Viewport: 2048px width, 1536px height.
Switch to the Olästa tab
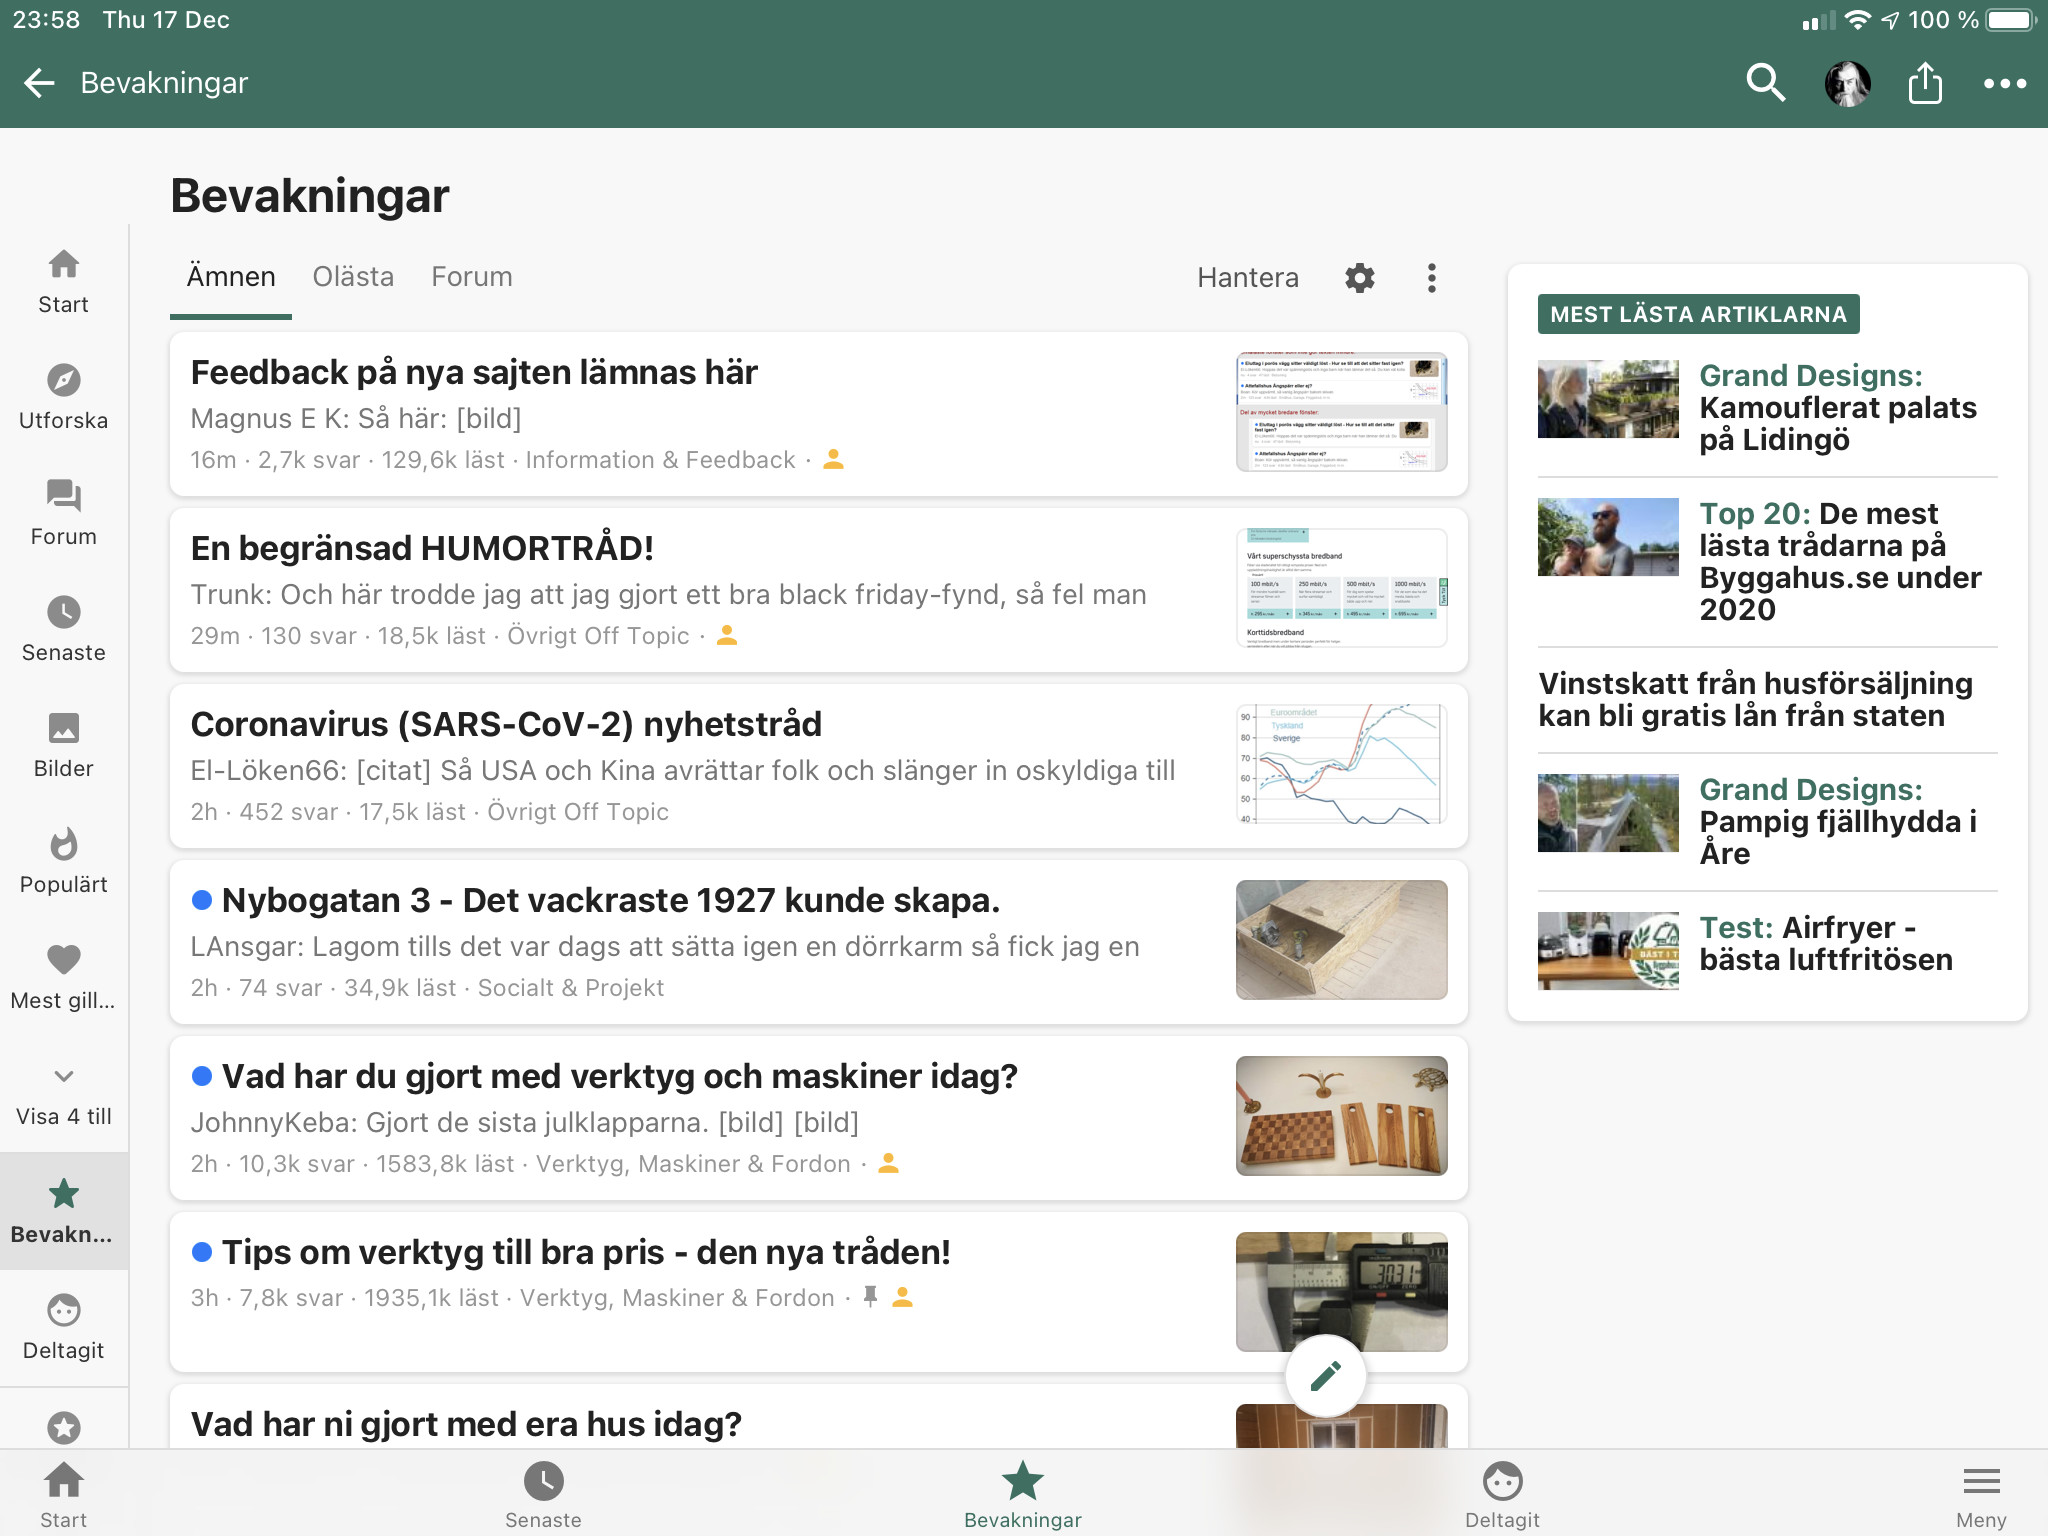click(x=353, y=277)
